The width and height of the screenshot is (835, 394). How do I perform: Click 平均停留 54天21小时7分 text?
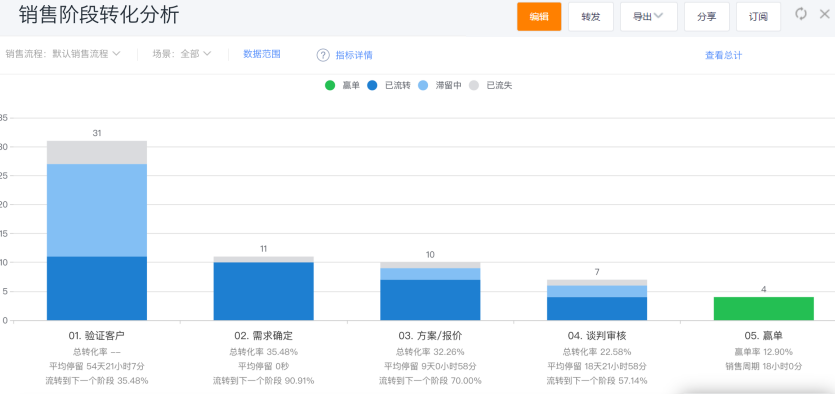point(97,366)
